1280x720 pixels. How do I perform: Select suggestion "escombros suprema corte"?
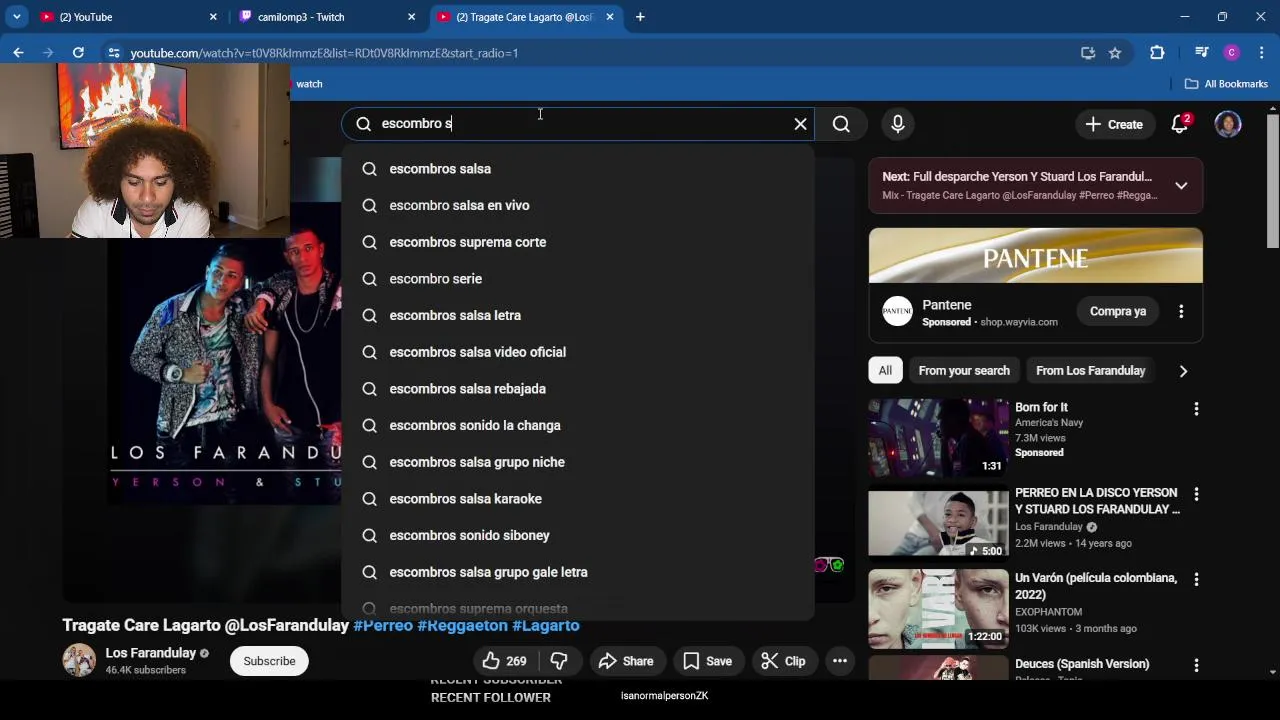(x=578, y=242)
